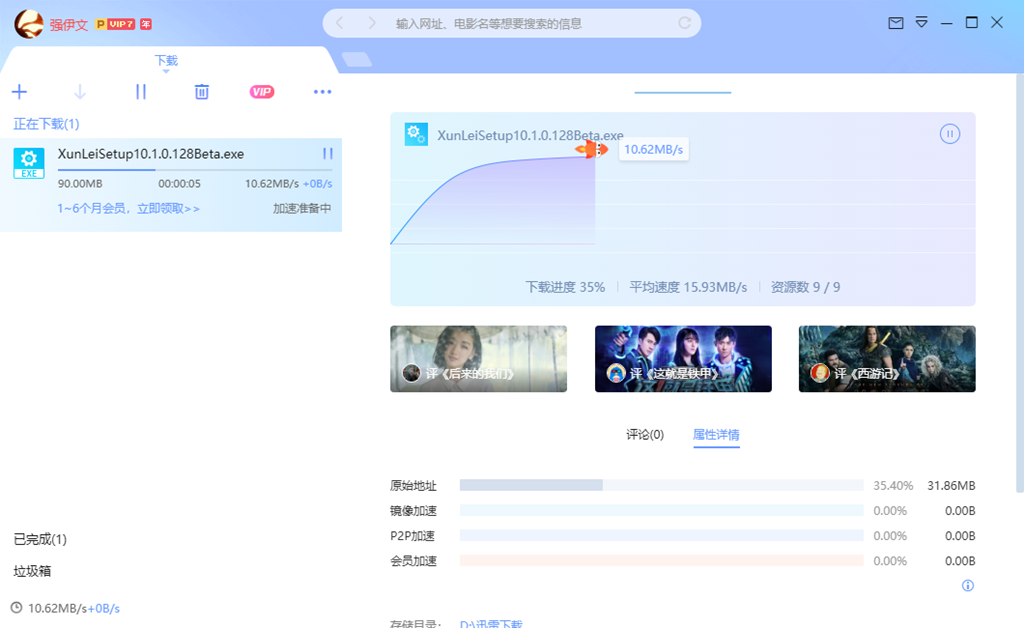Click the browser forward arrow
Image resolution: width=1024 pixels, height=628 pixels.
coord(372,24)
